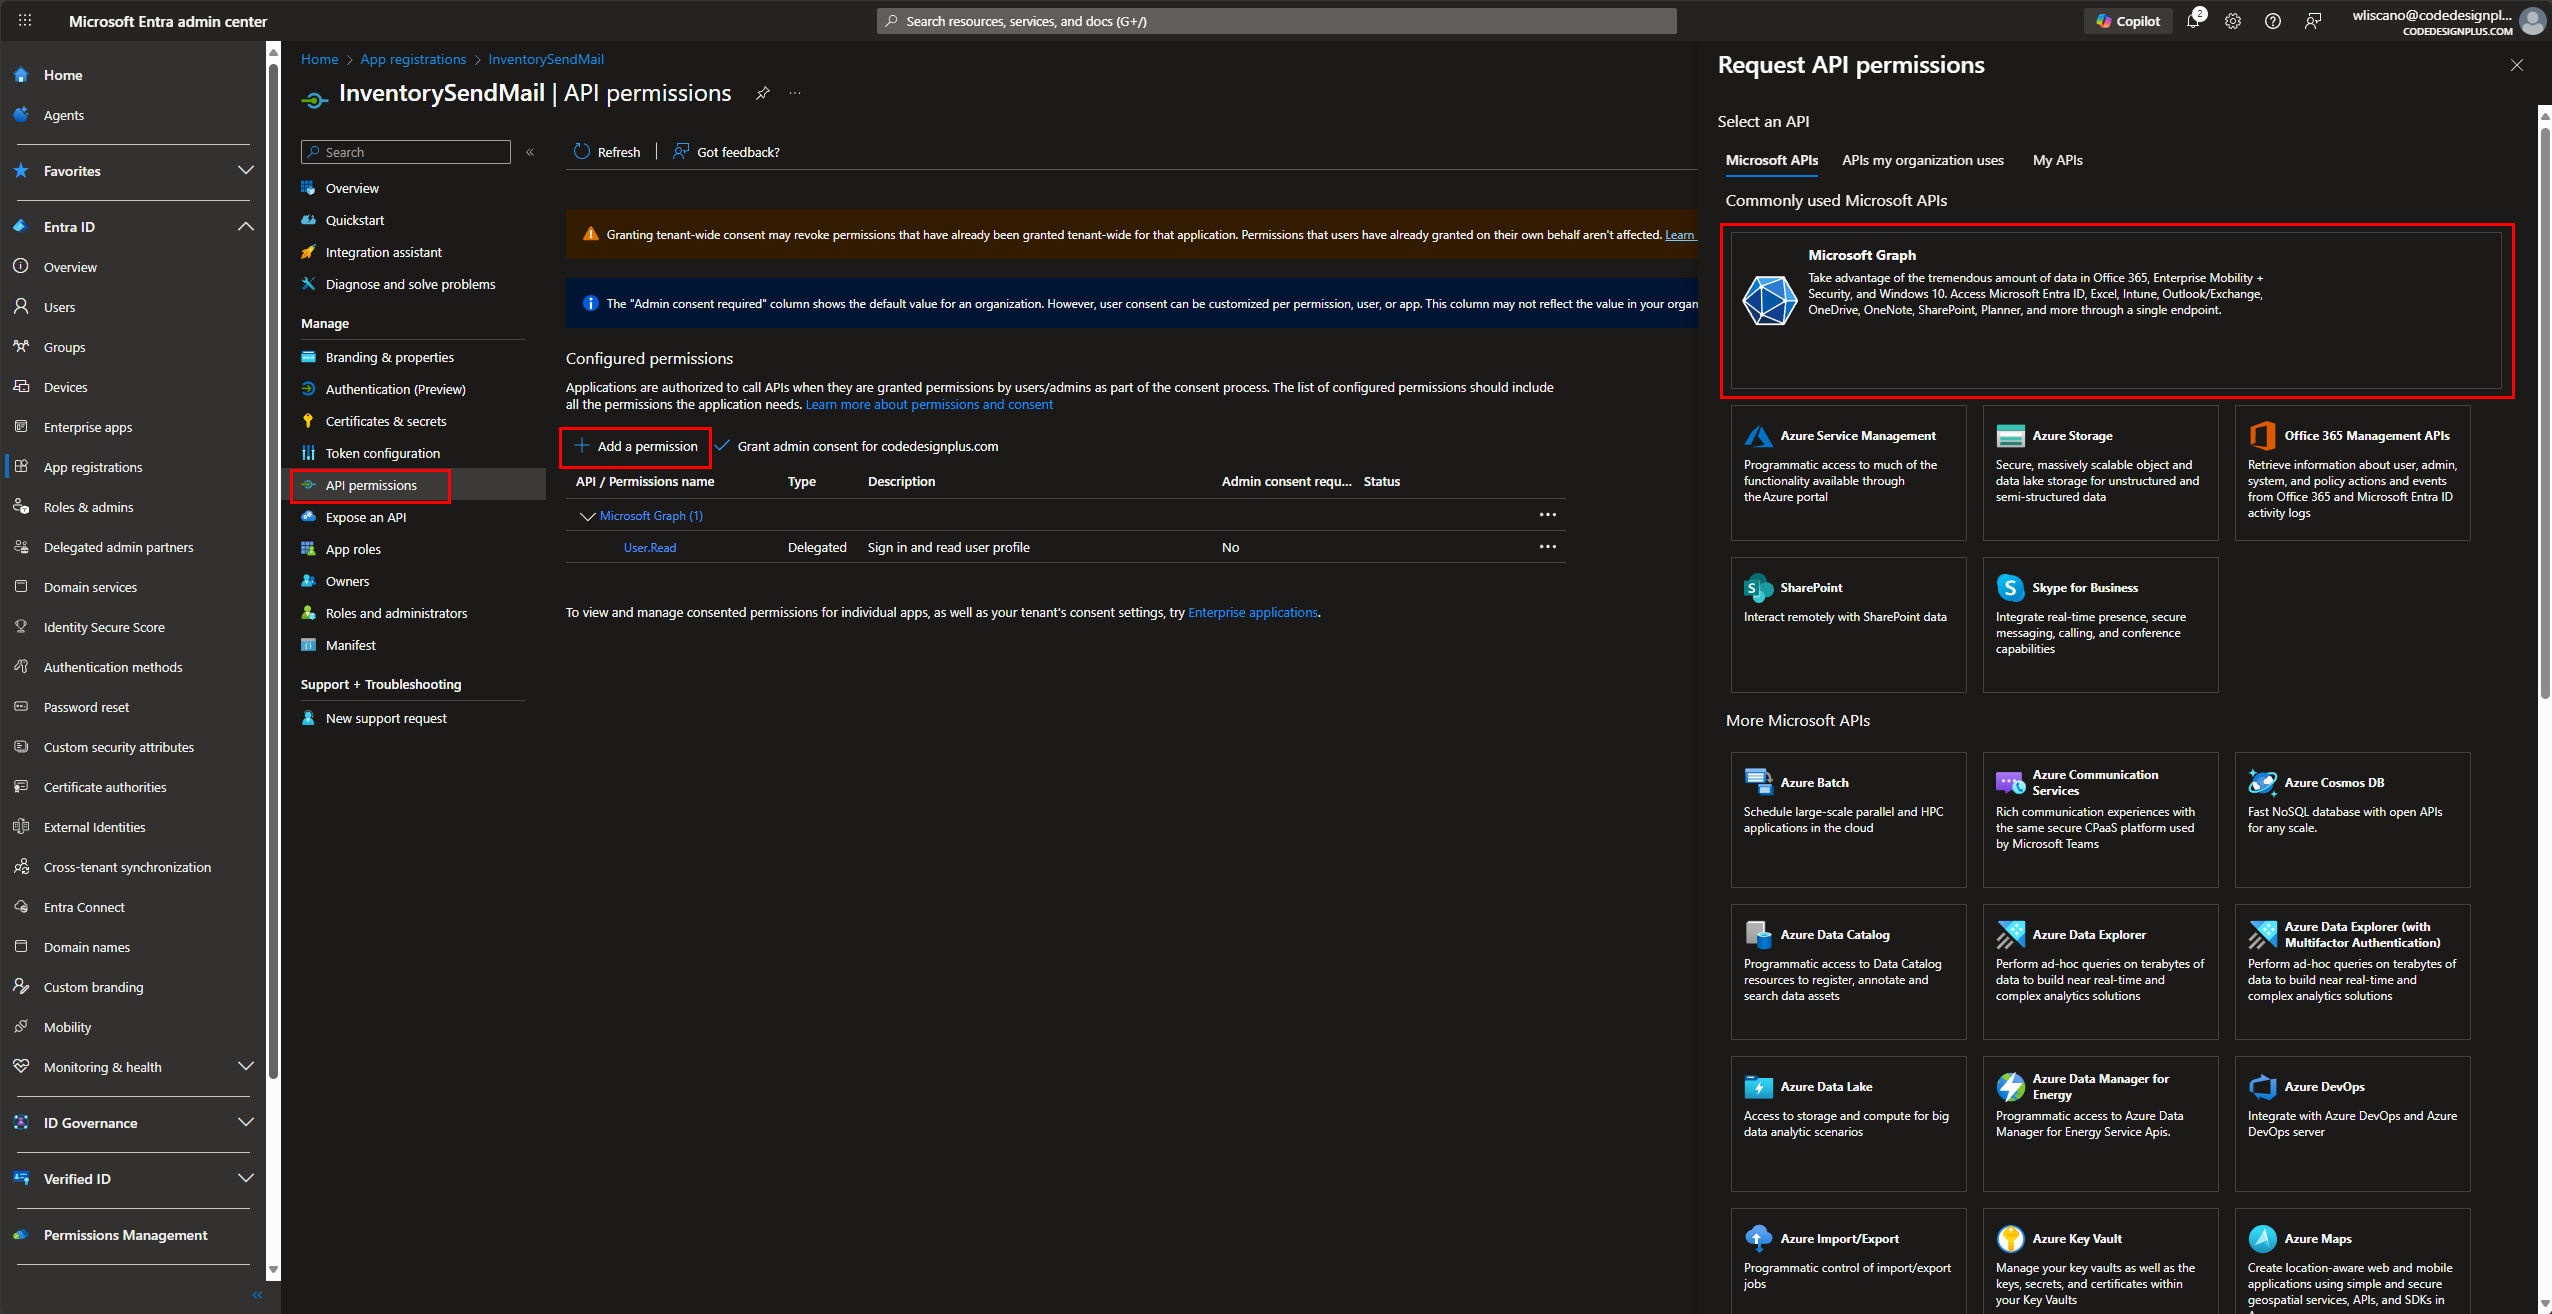
Task: Open the help question mark icon
Action: [x=2273, y=21]
